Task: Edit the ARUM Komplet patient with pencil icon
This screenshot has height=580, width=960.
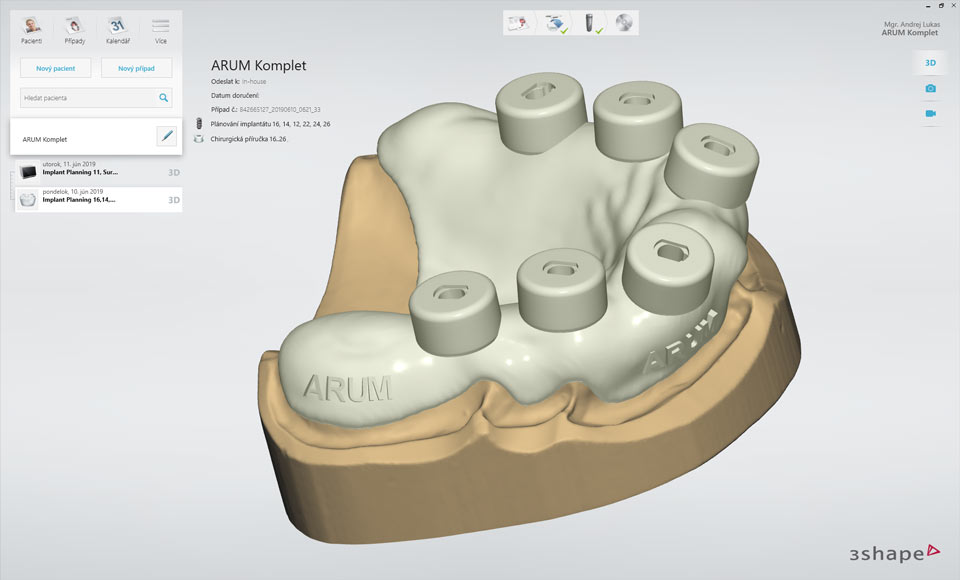Action: tap(167, 136)
